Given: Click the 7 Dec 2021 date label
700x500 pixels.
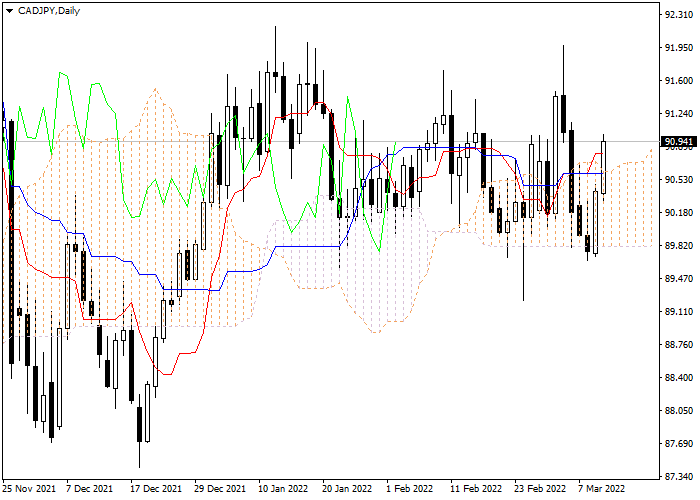Looking at the screenshot, I should (x=90, y=488).
